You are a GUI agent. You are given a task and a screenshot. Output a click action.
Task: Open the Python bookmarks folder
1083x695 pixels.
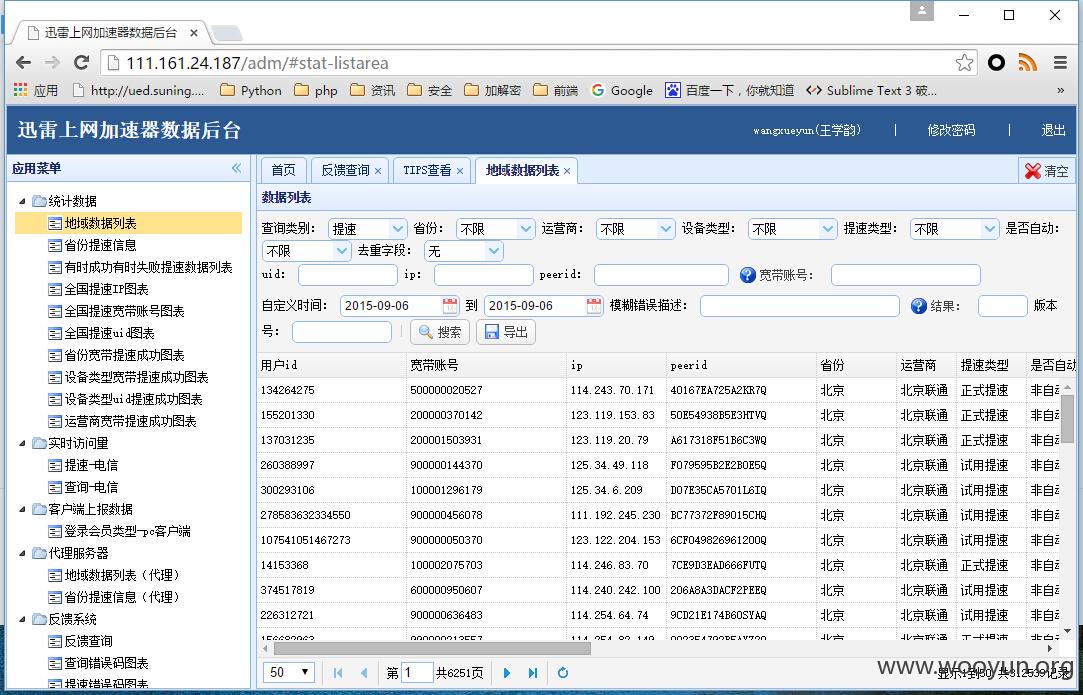pyautogui.click(x=251, y=91)
